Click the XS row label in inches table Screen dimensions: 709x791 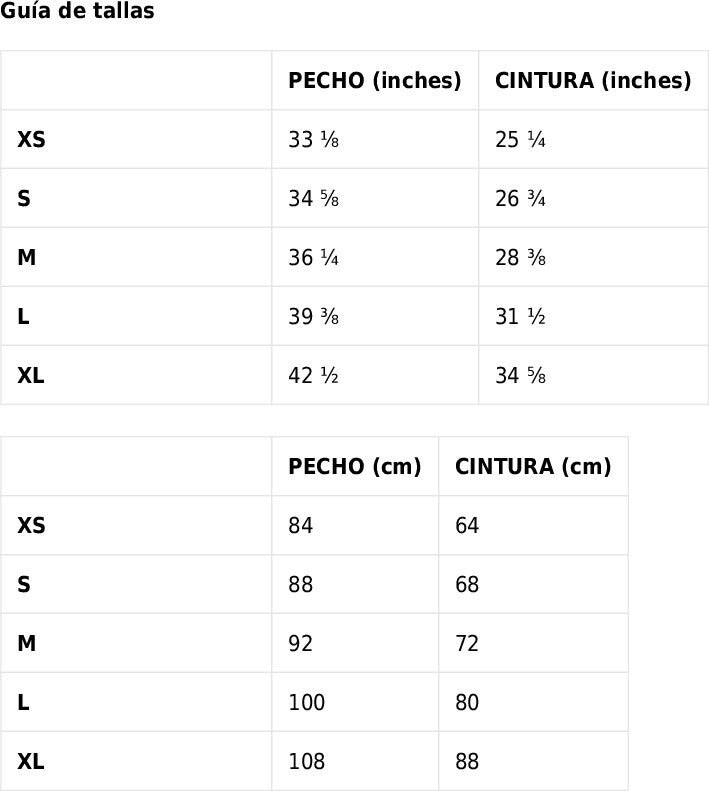pyautogui.click(x=31, y=140)
